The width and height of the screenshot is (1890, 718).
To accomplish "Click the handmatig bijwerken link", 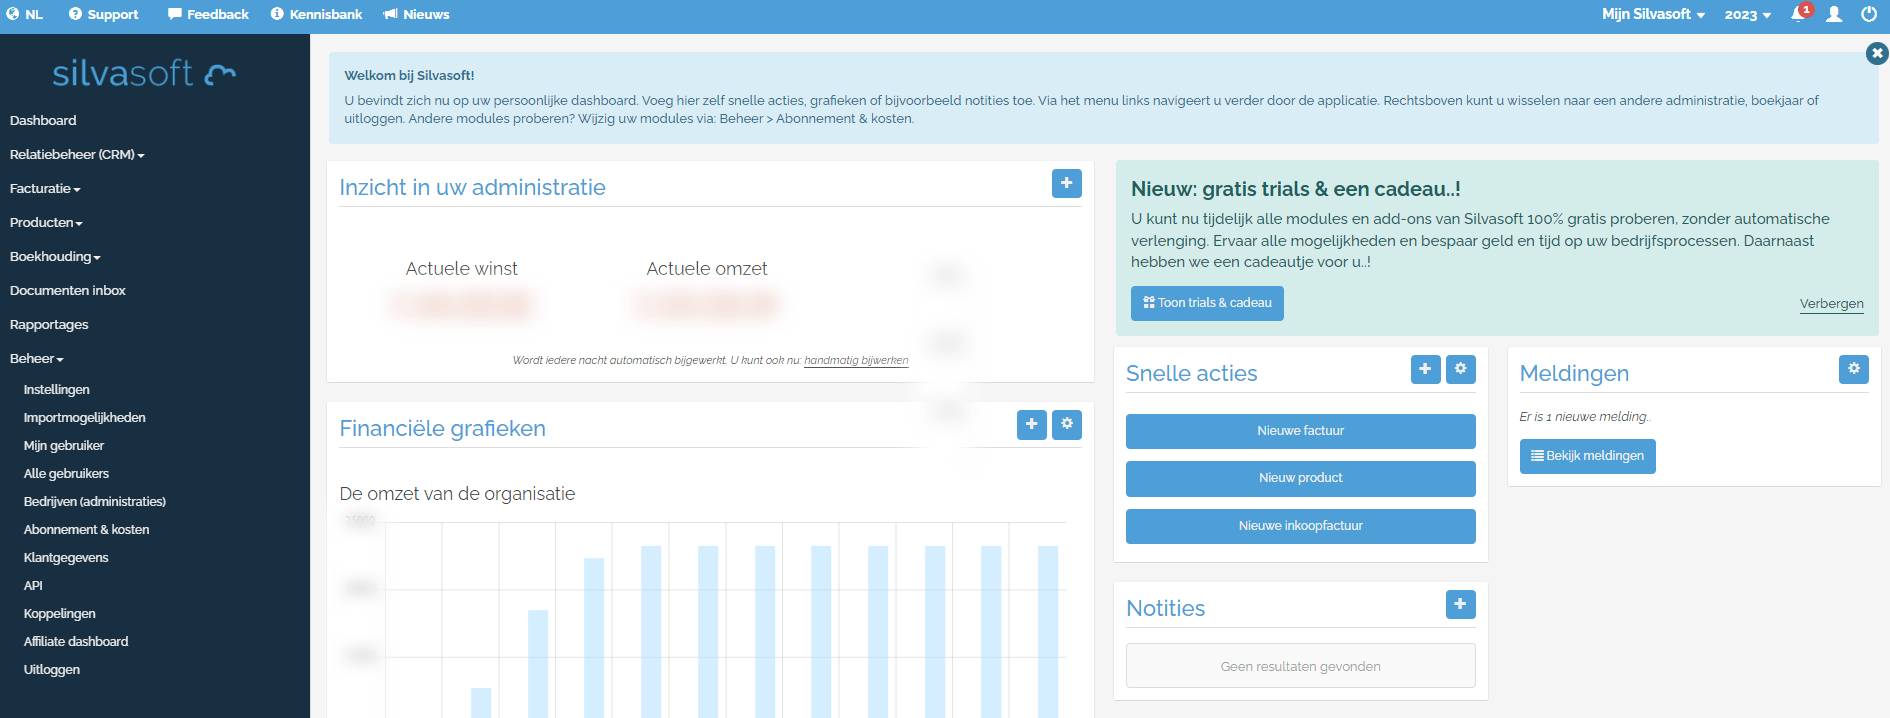I will coord(856,360).
